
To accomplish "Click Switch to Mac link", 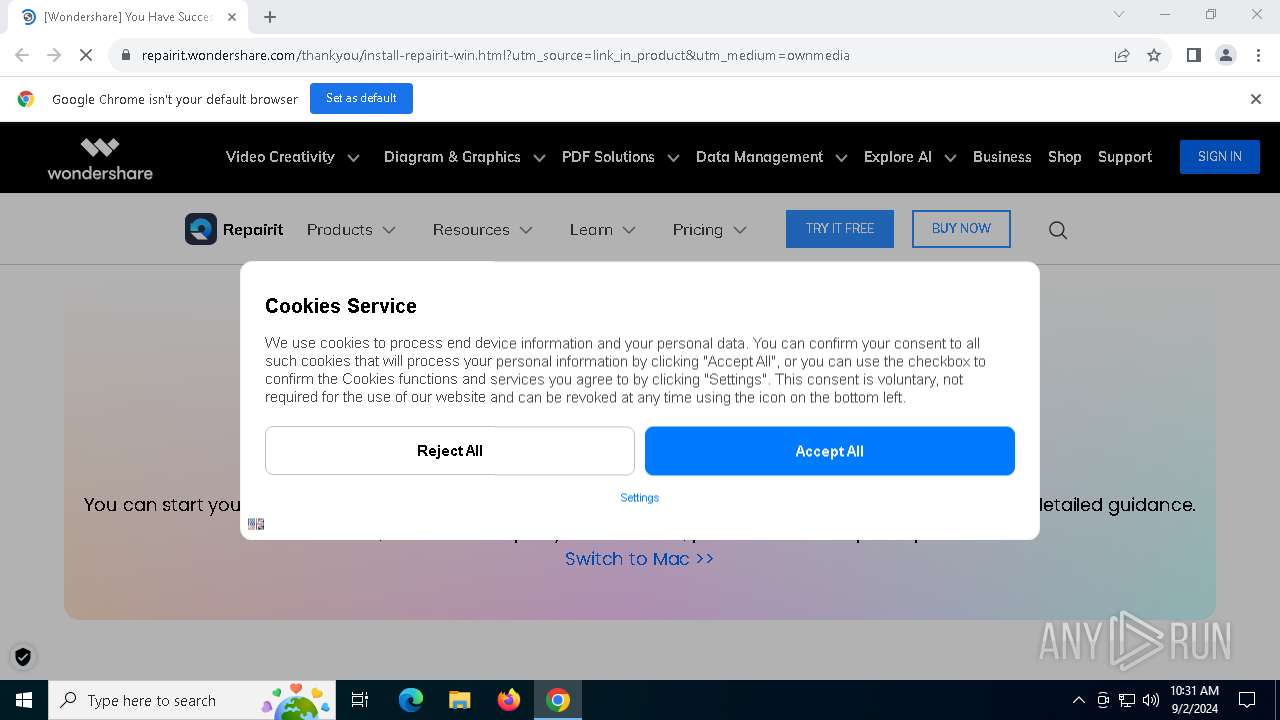I will tap(640, 559).
